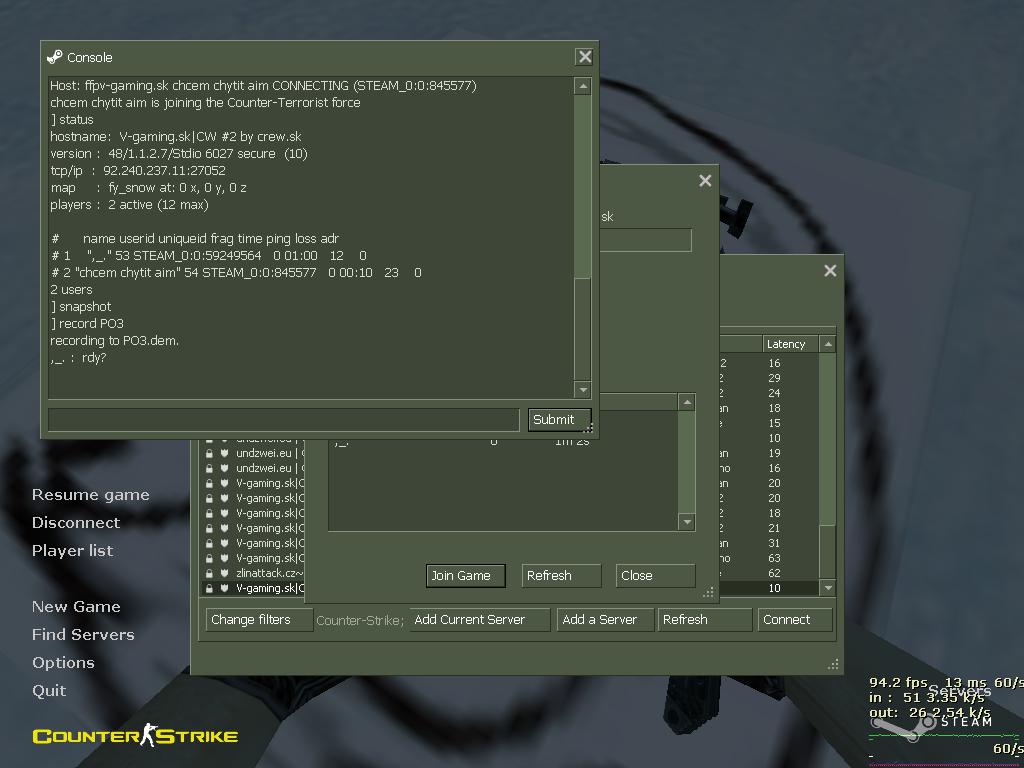Click the shield icon on the V-gaming.sk row with latency 21
The image size is (1024, 768).
(224, 528)
